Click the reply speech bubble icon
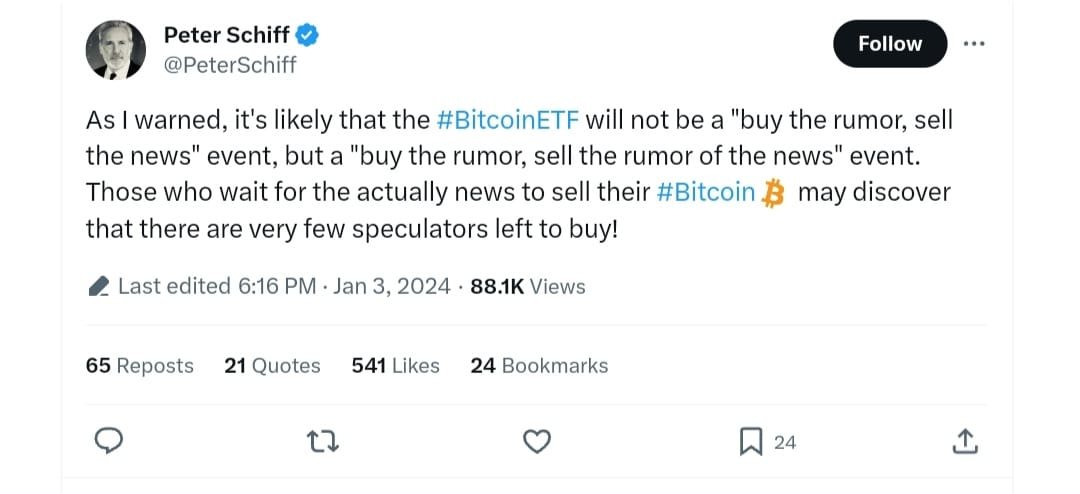 tap(109, 441)
